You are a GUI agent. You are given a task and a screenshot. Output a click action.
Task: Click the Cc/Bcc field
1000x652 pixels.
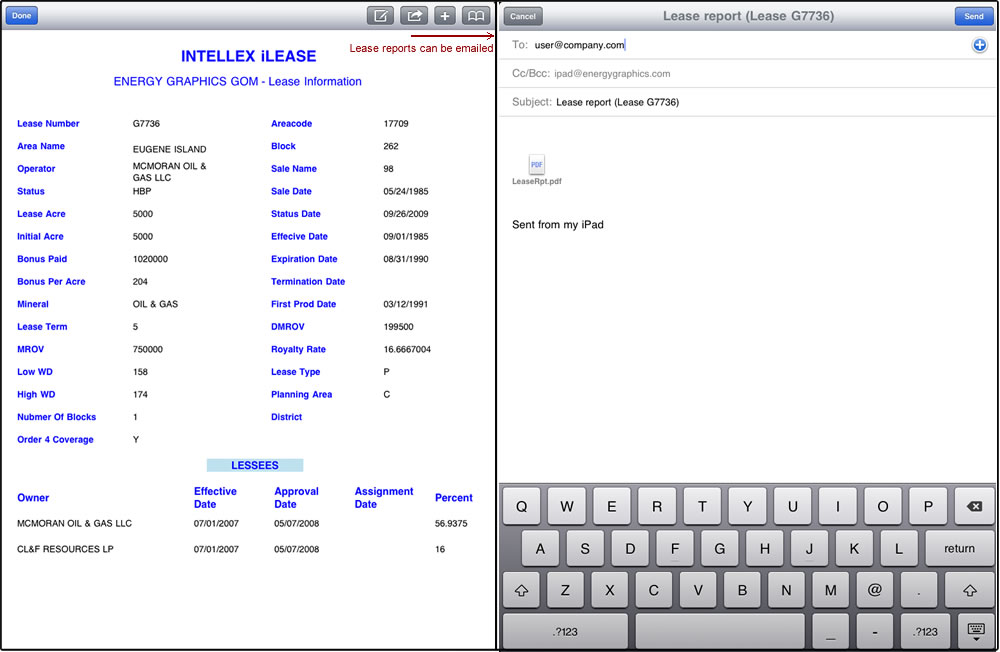(x=747, y=73)
